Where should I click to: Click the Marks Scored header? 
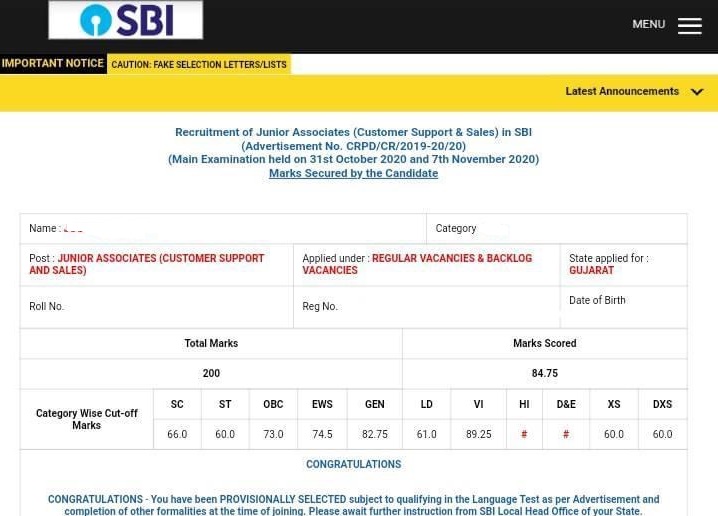tap(544, 343)
